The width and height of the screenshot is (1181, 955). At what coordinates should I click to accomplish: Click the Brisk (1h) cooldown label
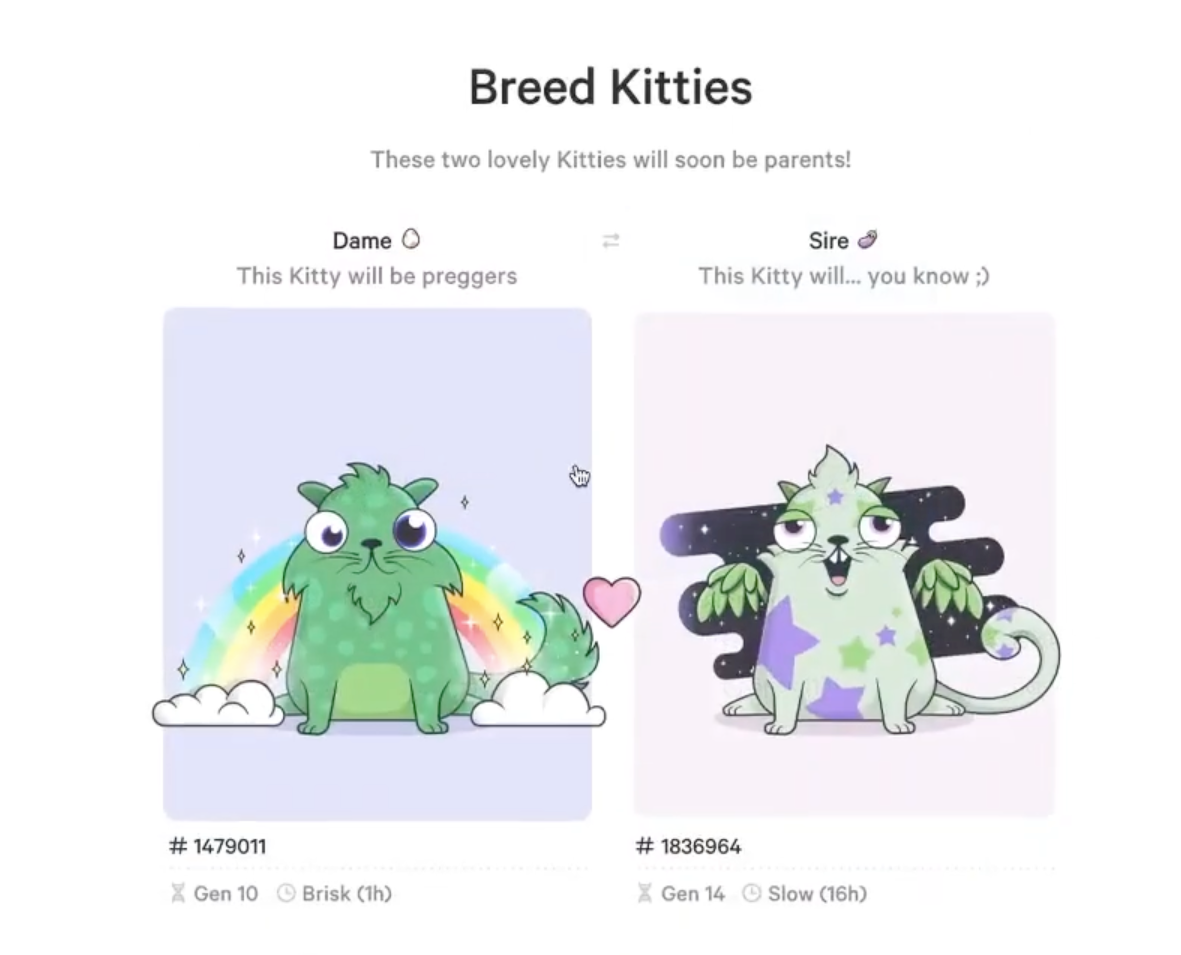click(x=347, y=894)
